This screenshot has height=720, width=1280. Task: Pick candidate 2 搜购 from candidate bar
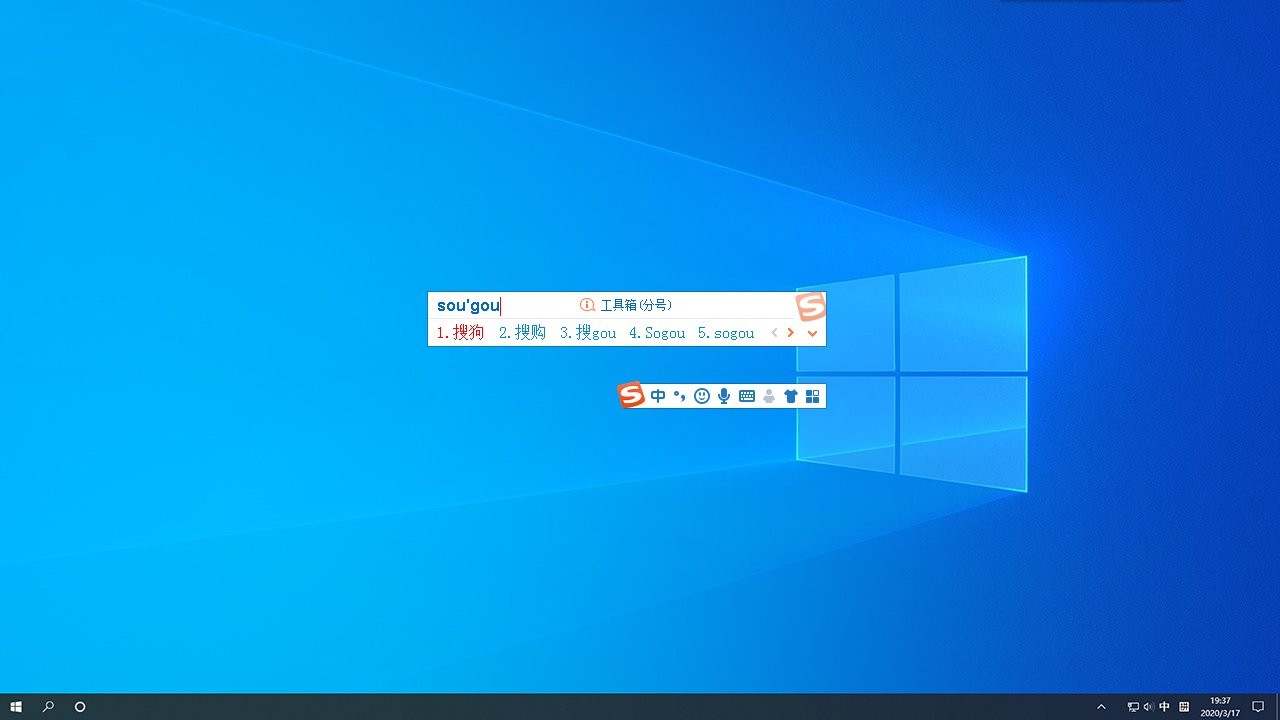pyautogui.click(x=521, y=333)
